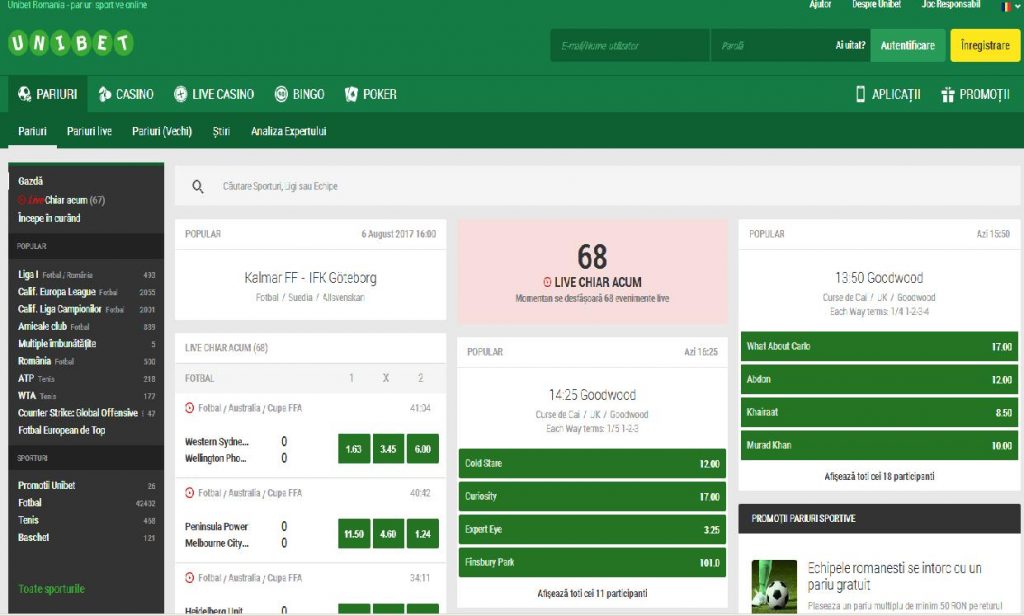
Task: Bet on Murad Khan at 10.00
Action: pos(879,445)
